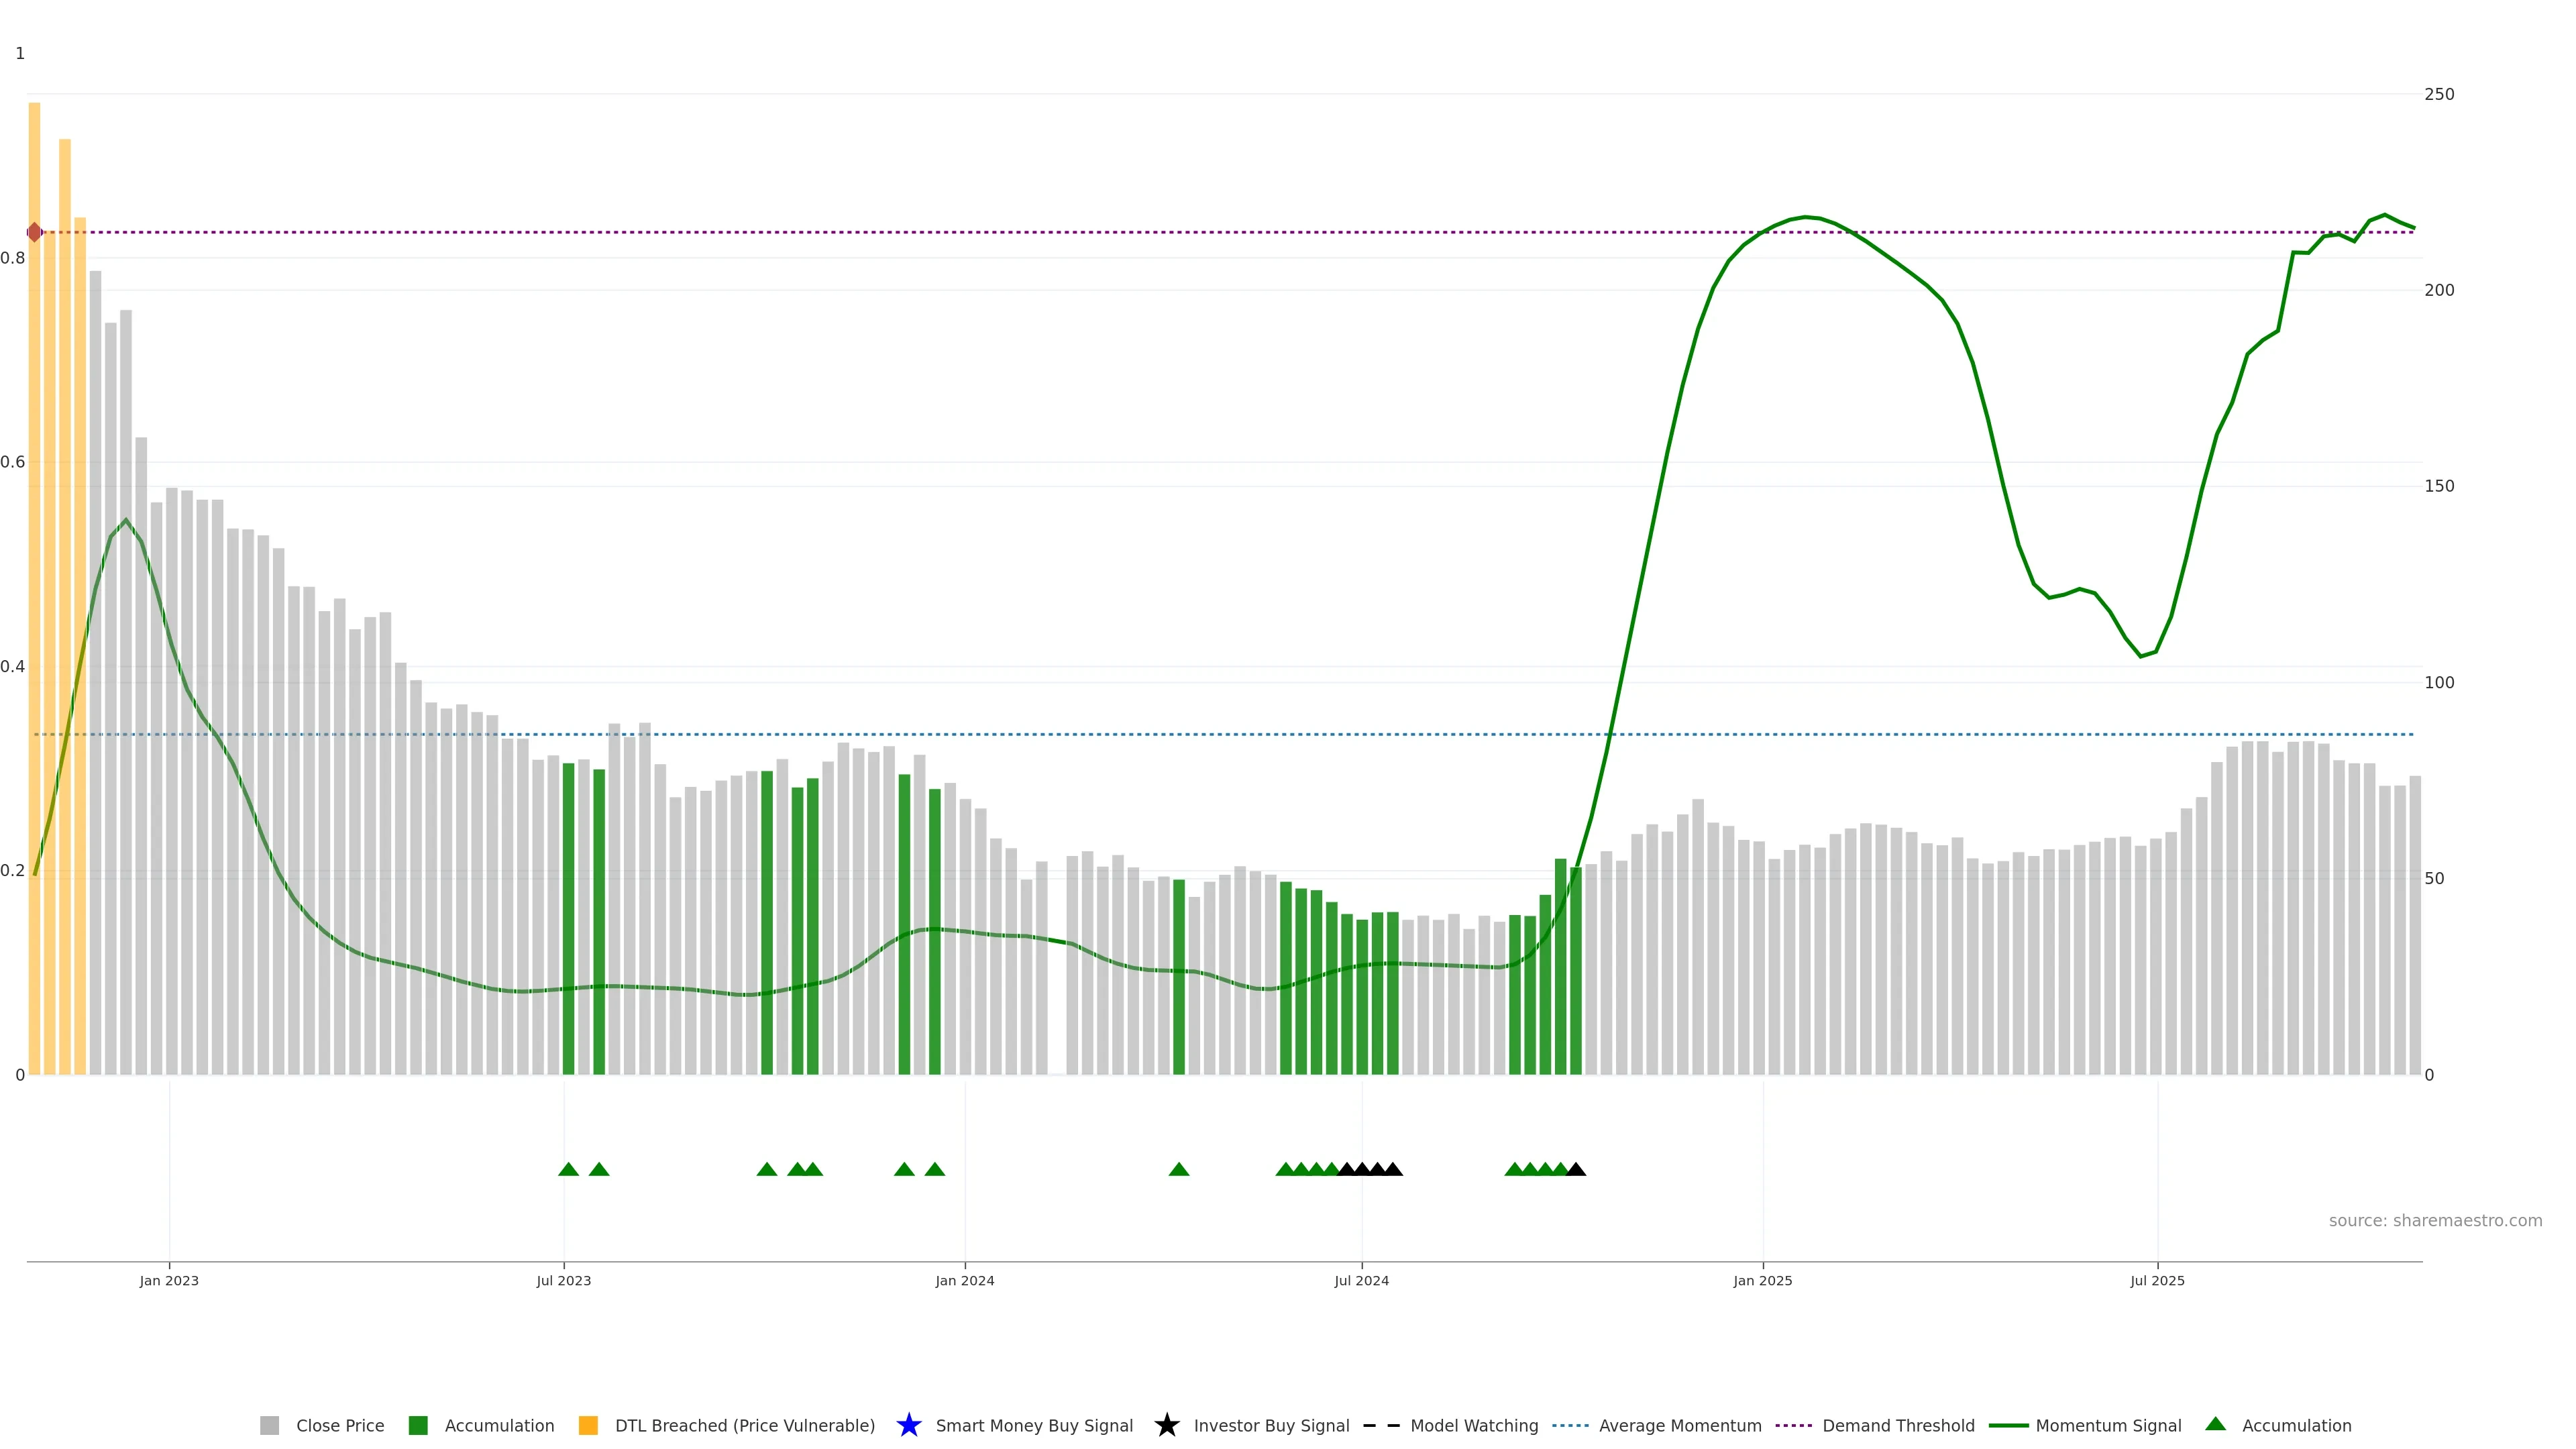Screen dimensions: 2576x1449
Task: Toggle the Demand Threshold legend label
Action: click(1898, 1425)
